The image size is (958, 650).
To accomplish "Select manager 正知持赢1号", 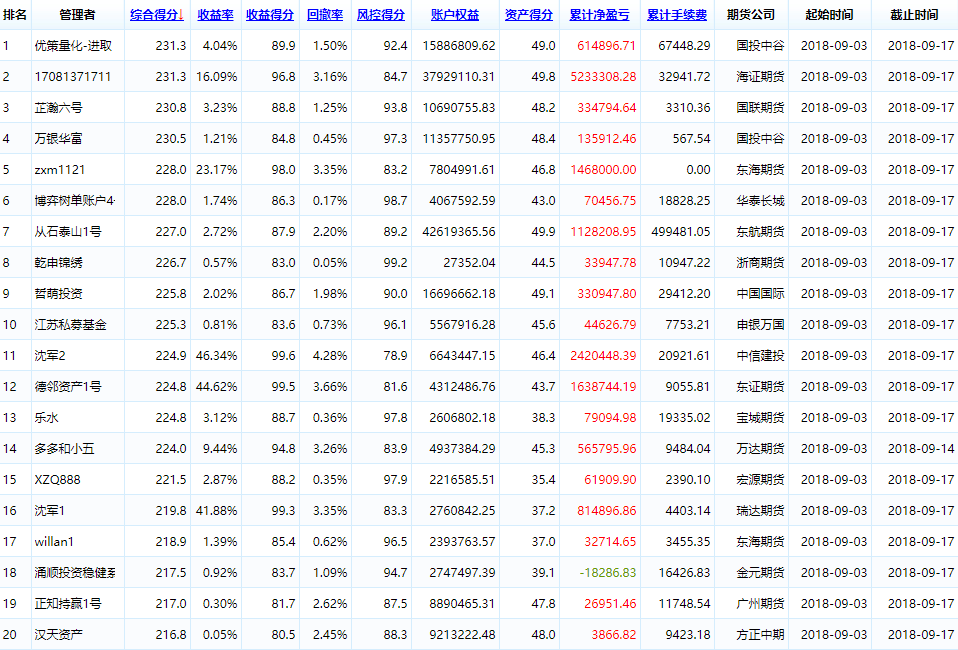I will coord(68,604).
